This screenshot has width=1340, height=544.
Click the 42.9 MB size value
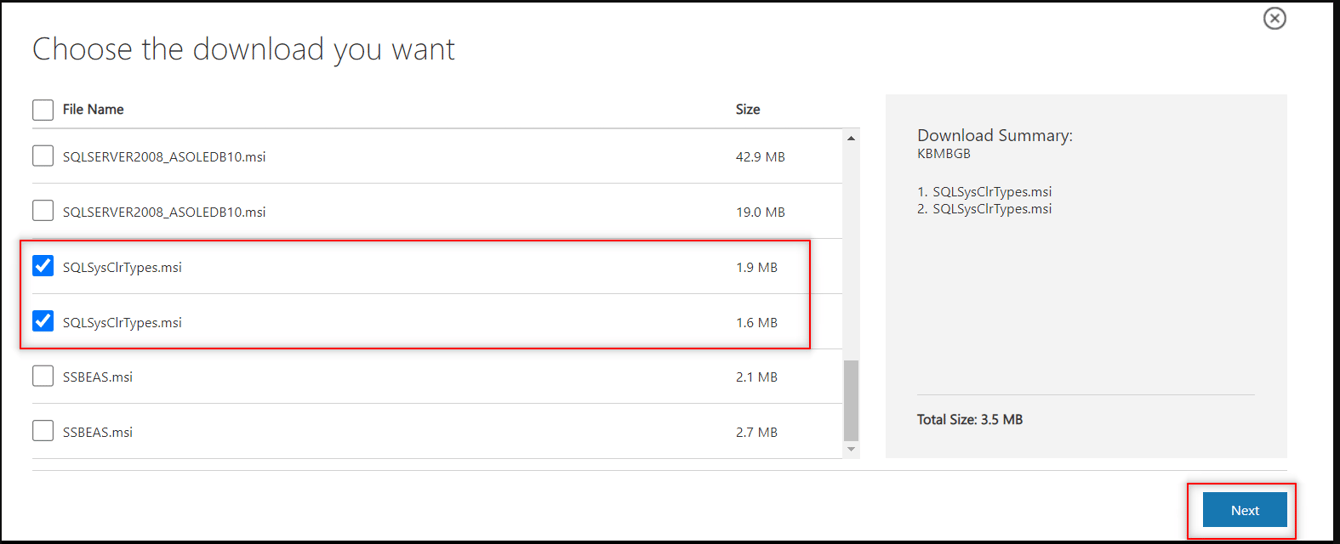pos(760,157)
